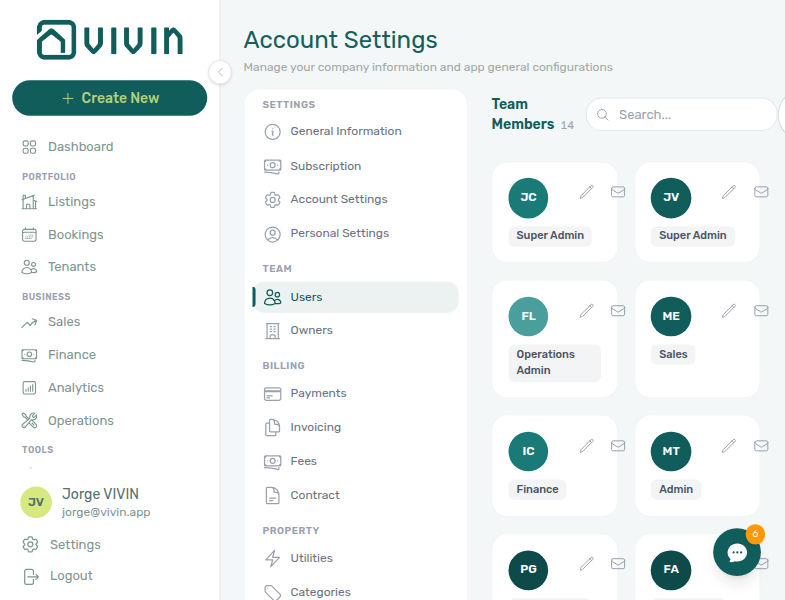
Task: Edit the FL Operations Admin member
Action: coord(587,311)
